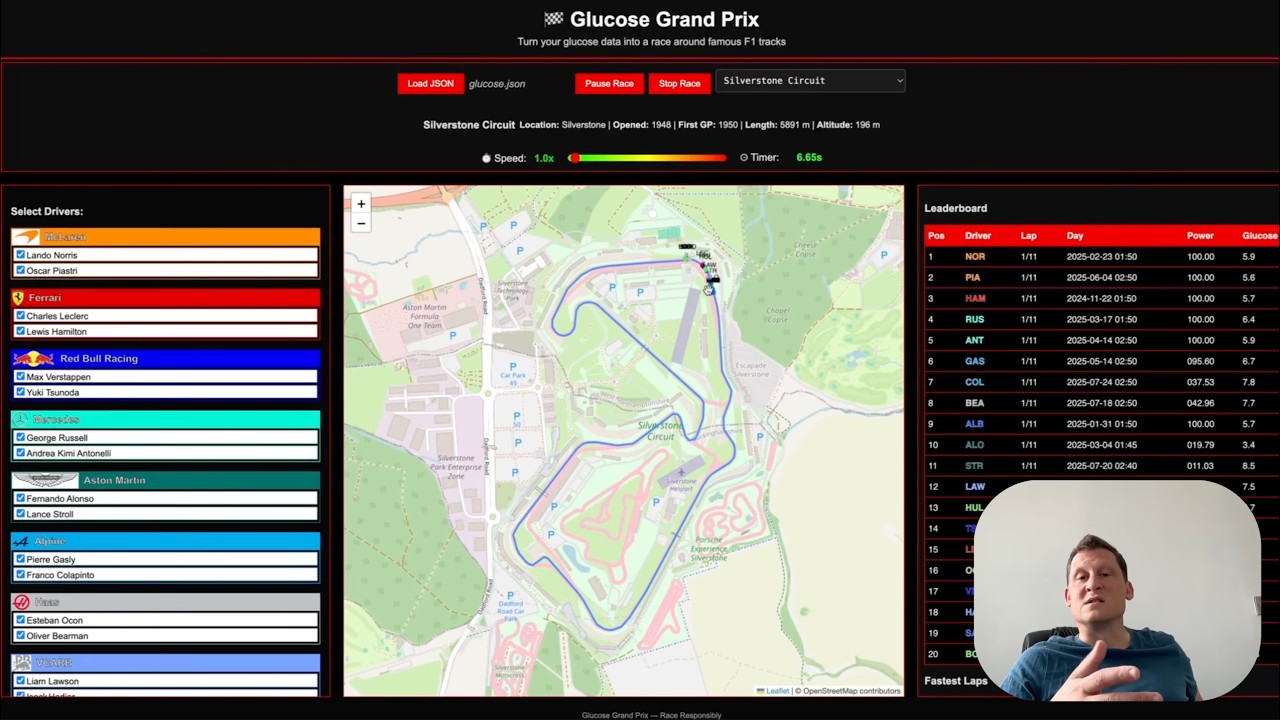1280x720 pixels.
Task: Click the Driver column header
Action: point(978,236)
